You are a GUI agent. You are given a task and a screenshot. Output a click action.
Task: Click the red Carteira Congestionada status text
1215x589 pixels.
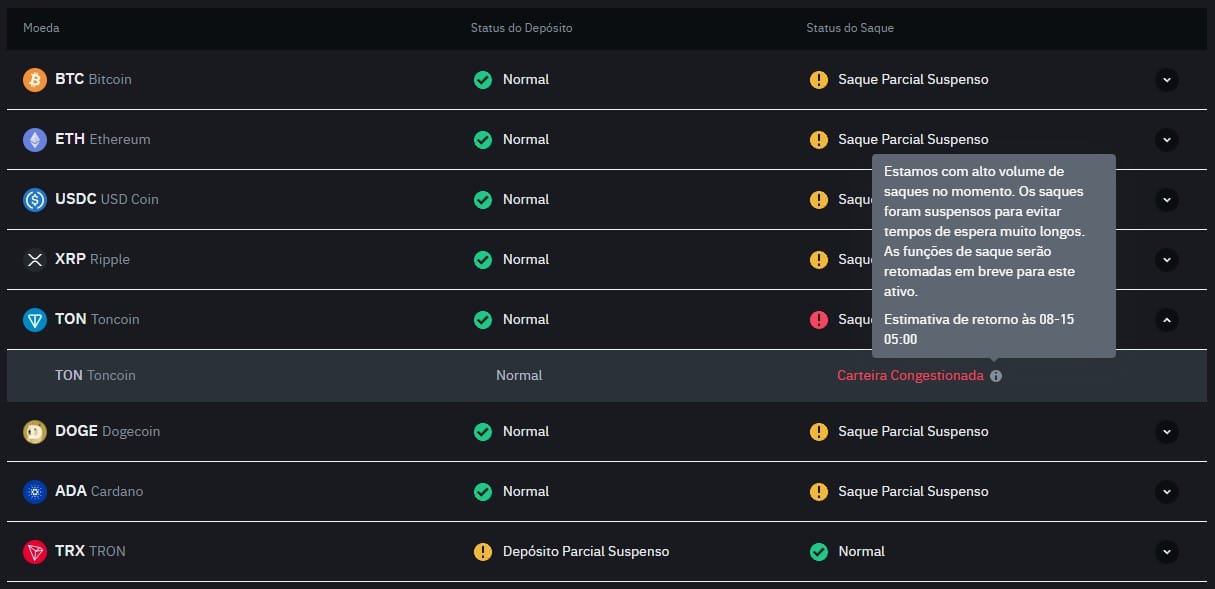(x=910, y=375)
